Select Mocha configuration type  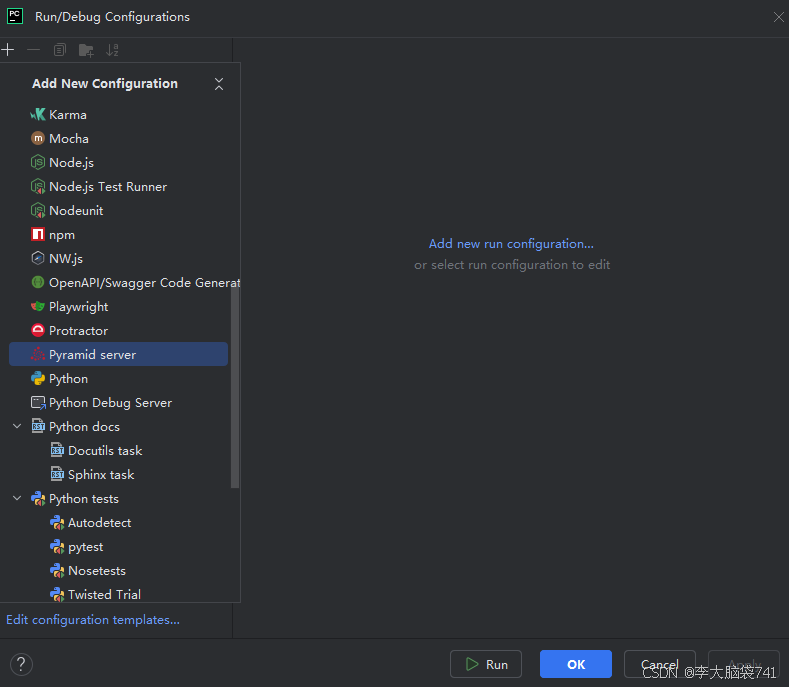[118, 138]
